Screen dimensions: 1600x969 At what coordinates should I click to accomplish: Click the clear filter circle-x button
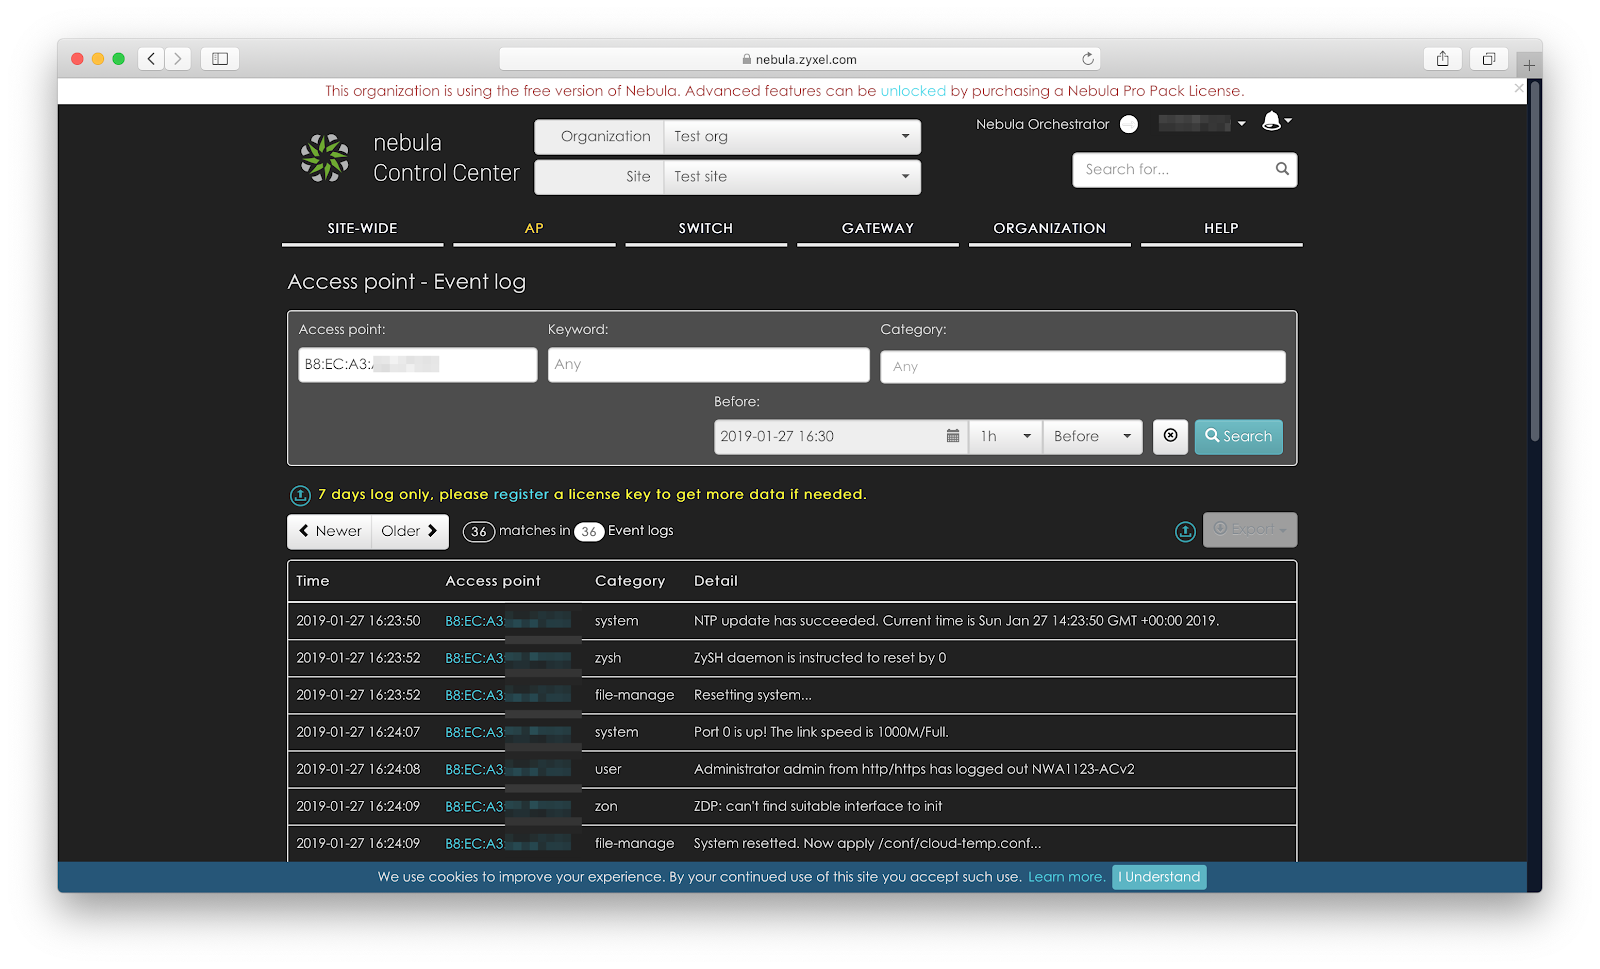click(1170, 436)
